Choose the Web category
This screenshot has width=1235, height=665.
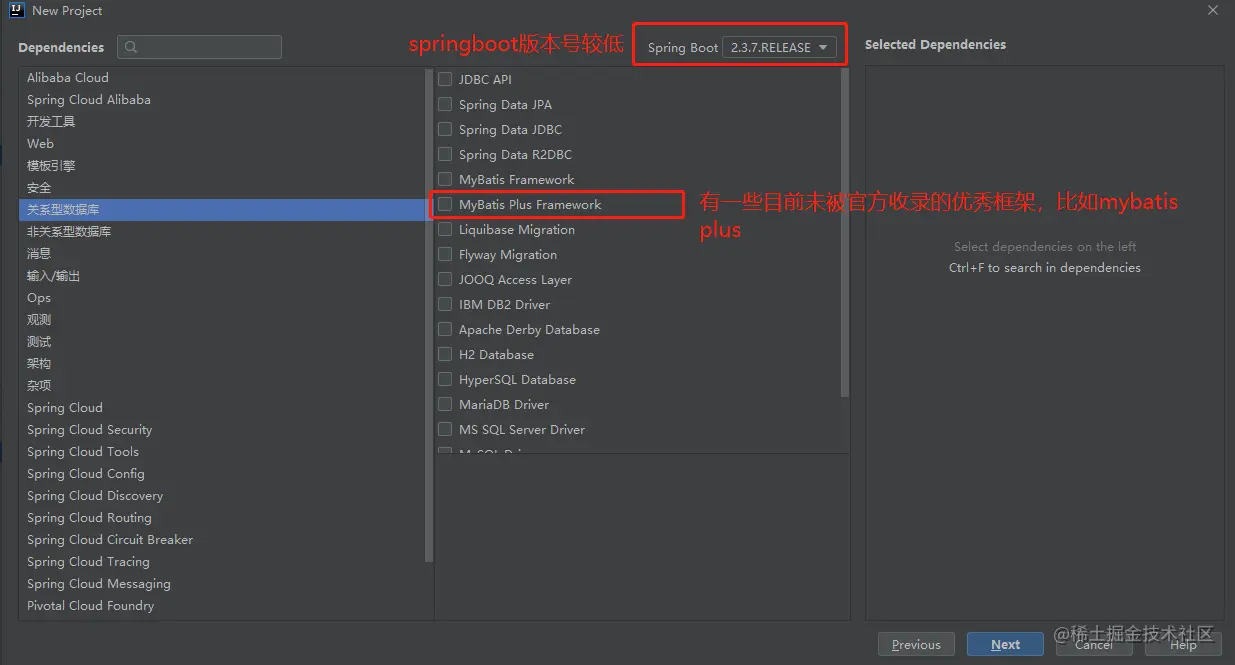[x=222, y=143]
